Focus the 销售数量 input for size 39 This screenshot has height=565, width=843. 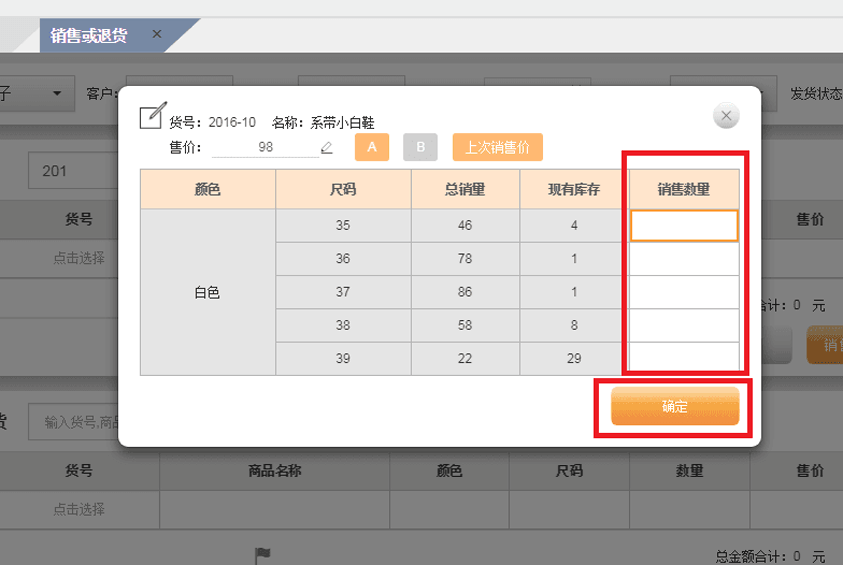pos(684,357)
